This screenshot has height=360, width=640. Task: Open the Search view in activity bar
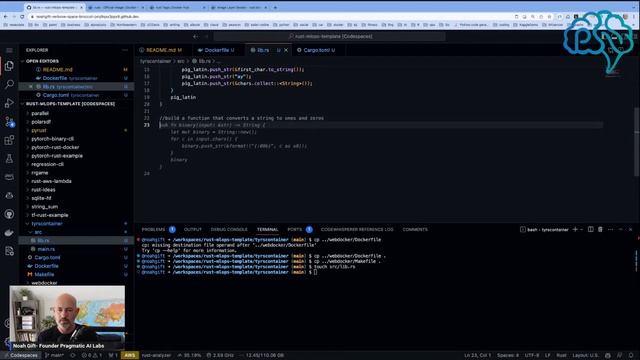point(9,84)
